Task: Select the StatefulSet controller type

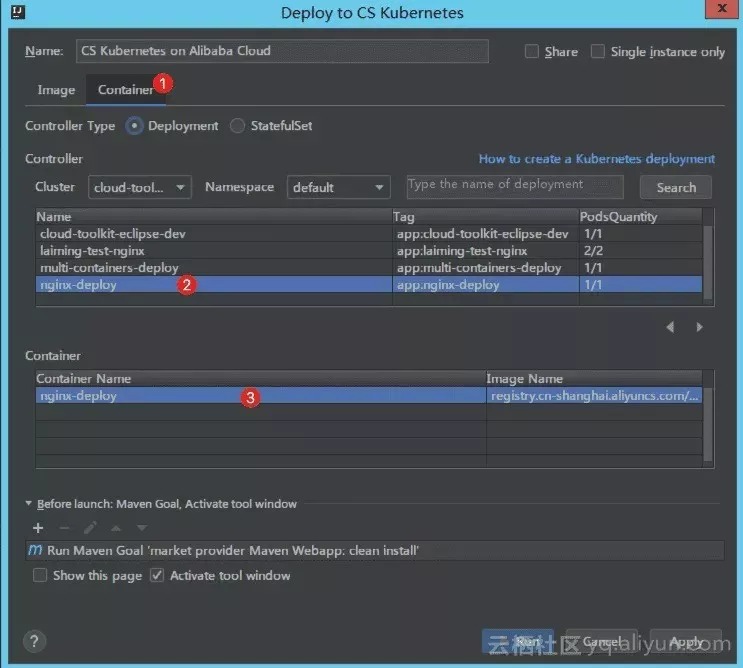Action: point(237,126)
